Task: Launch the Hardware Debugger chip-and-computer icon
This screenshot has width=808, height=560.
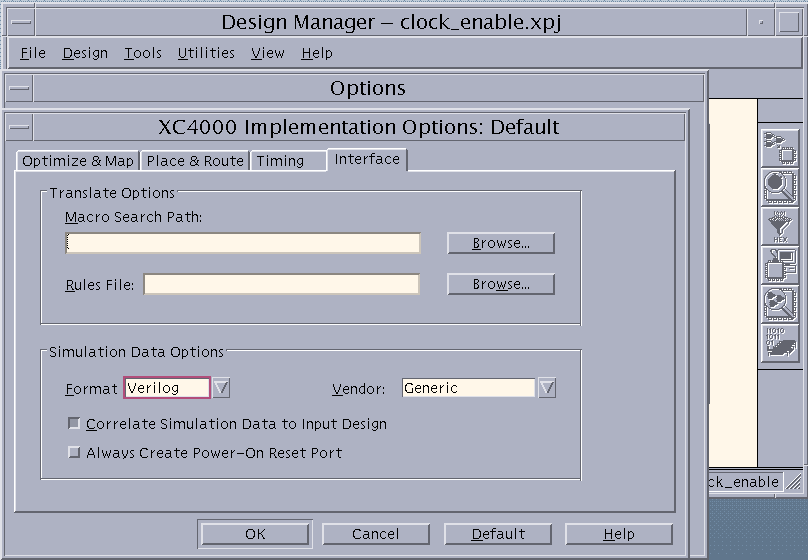Action: [x=780, y=265]
